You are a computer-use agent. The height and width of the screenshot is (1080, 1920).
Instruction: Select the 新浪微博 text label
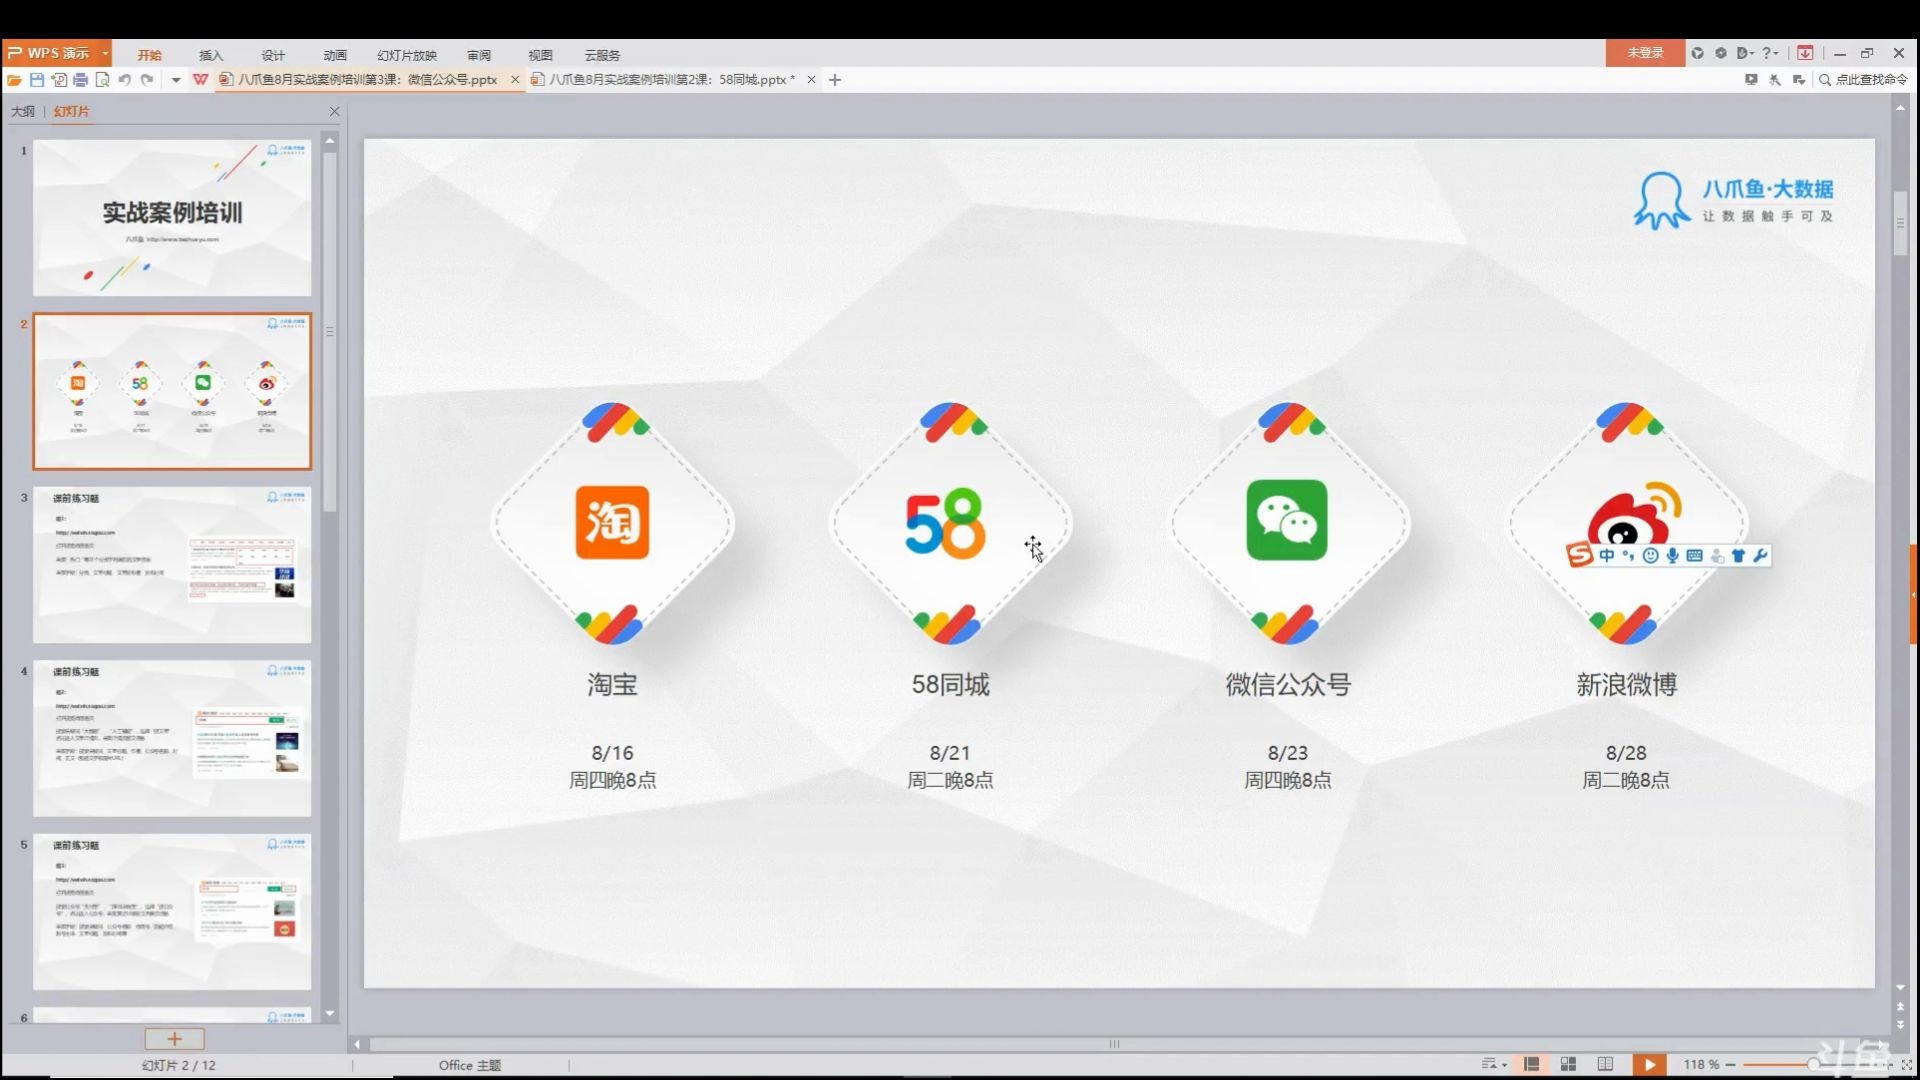click(1627, 685)
